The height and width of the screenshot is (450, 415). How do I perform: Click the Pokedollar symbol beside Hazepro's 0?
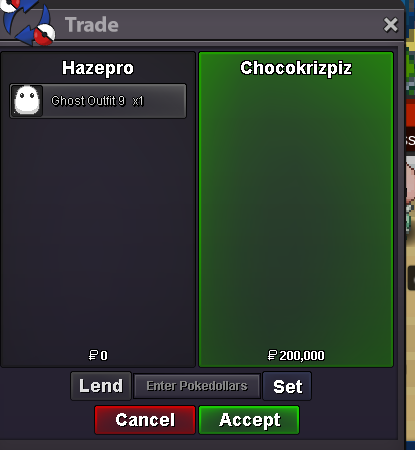tap(93, 355)
